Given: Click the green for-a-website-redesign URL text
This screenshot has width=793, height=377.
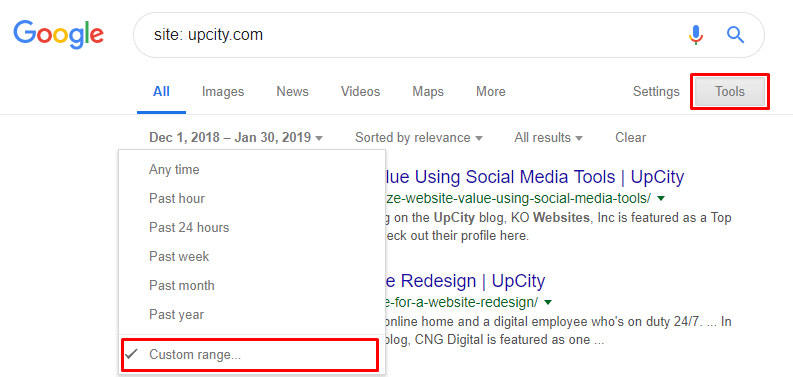Looking at the screenshot, I should click(462, 303).
